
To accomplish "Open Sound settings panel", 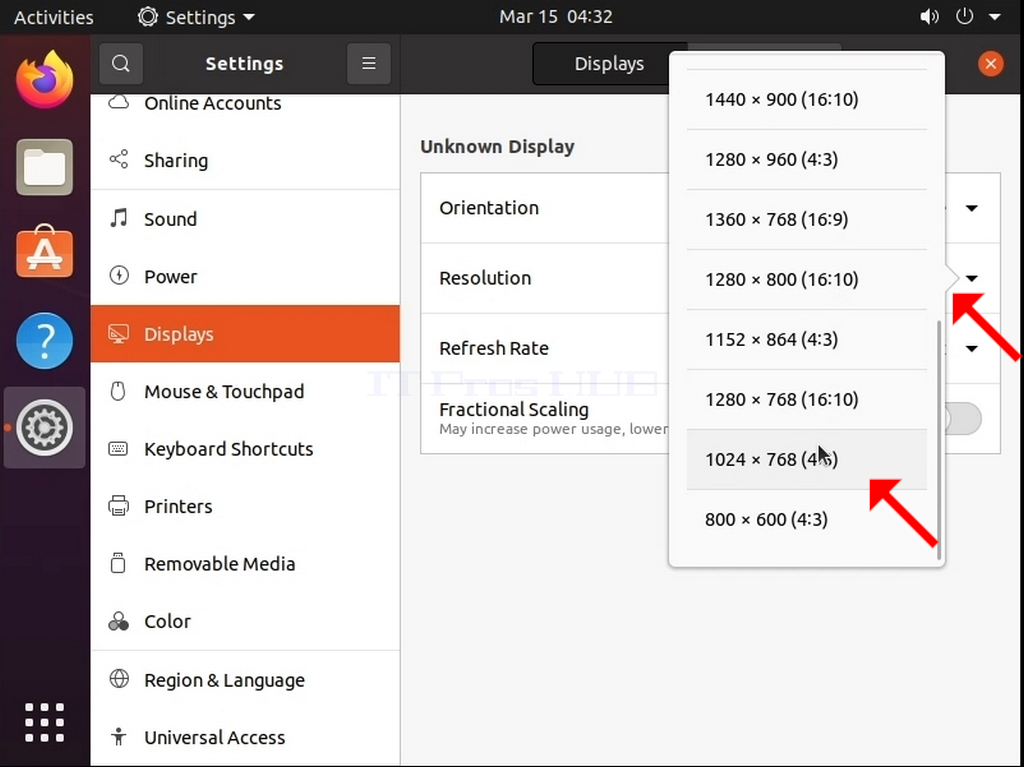I will click(246, 219).
